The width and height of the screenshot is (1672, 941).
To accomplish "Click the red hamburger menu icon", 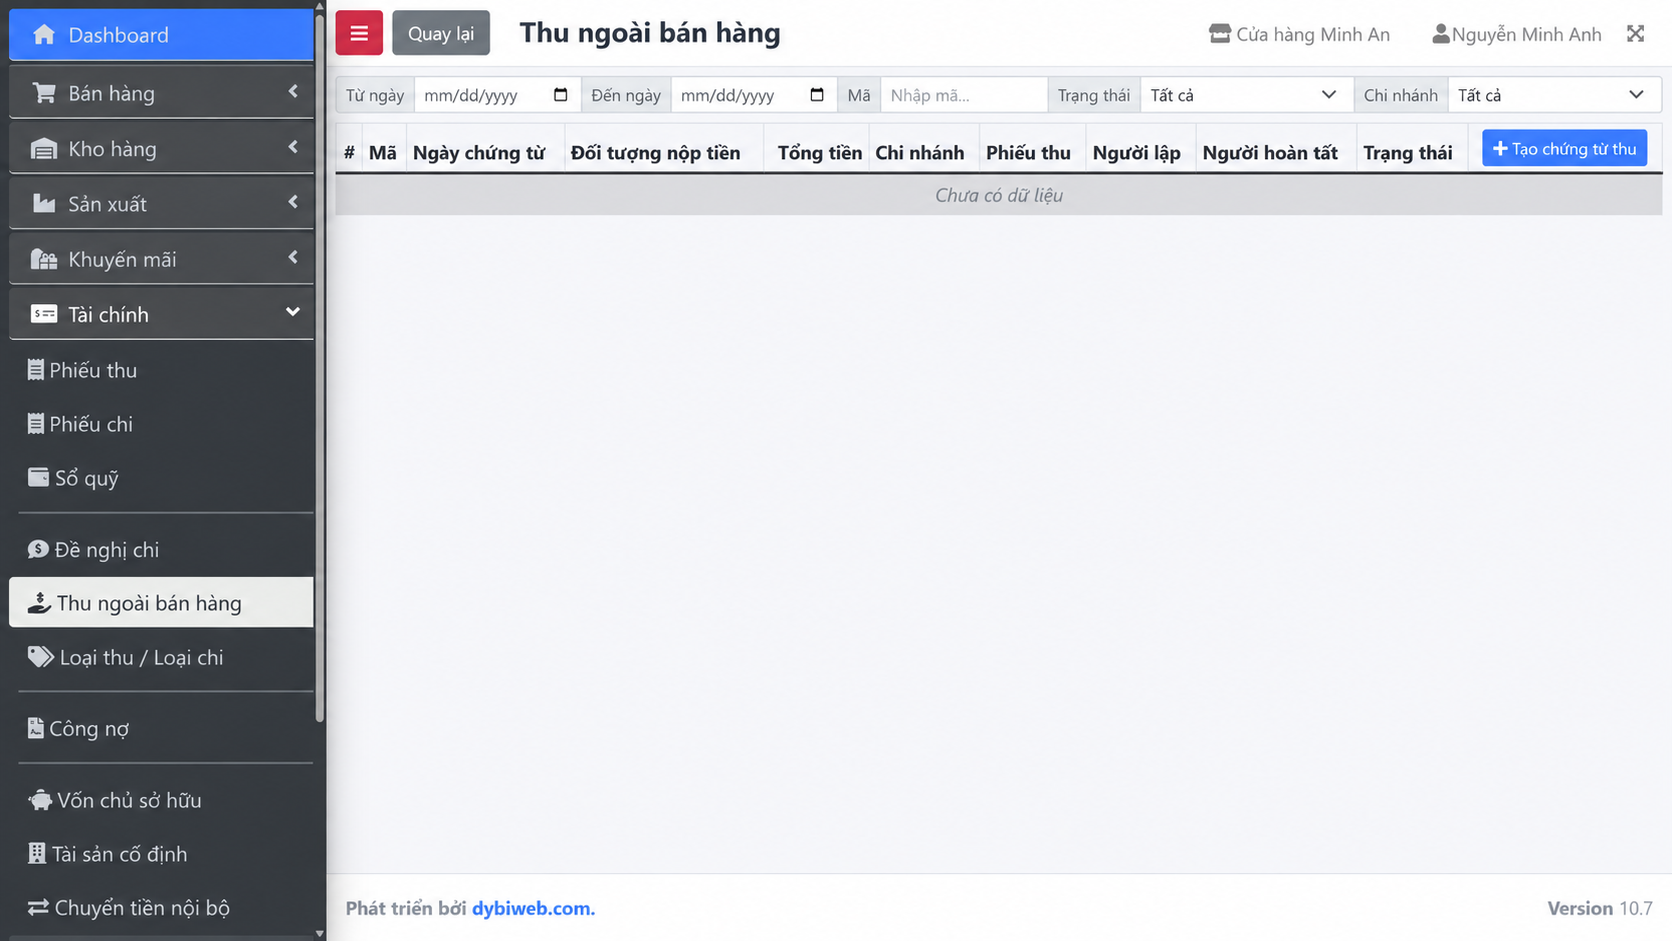I will pos(359,33).
